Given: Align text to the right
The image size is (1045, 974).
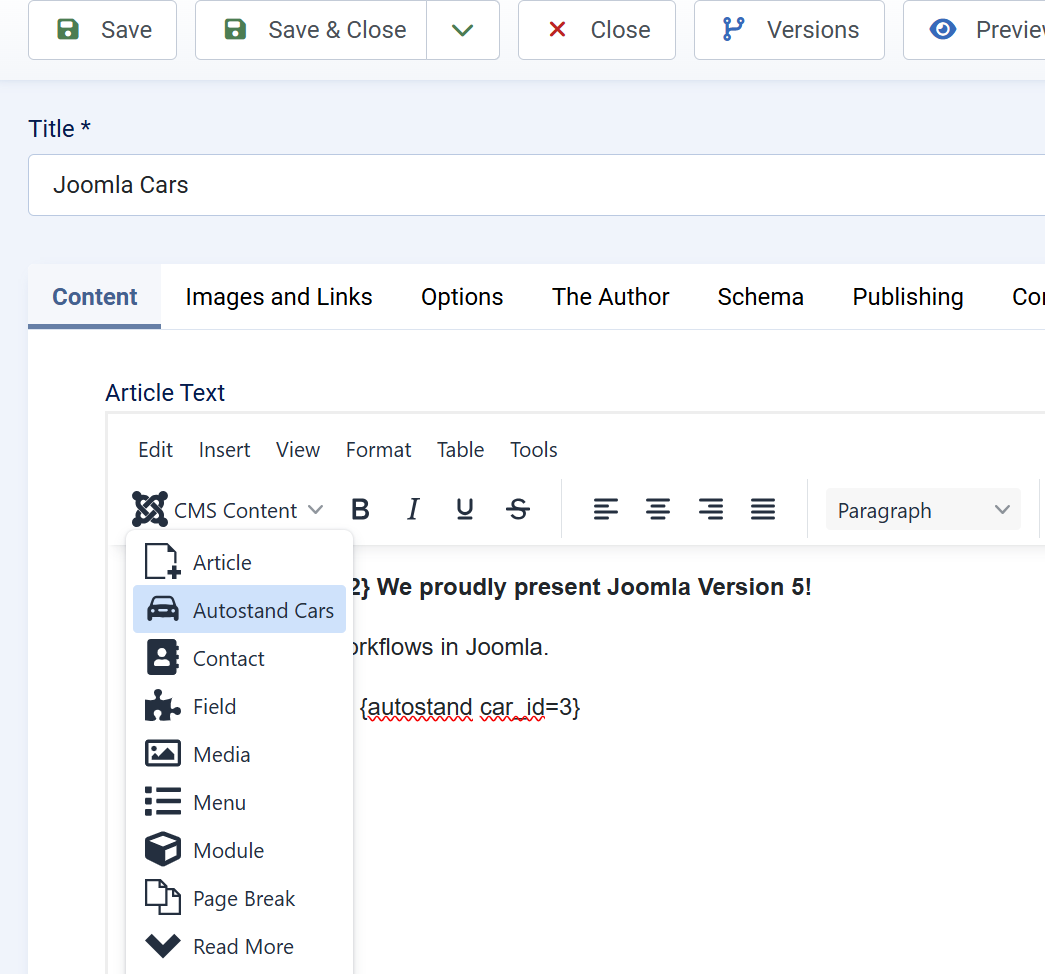Looking at the screenshot, I should (710, 510).
